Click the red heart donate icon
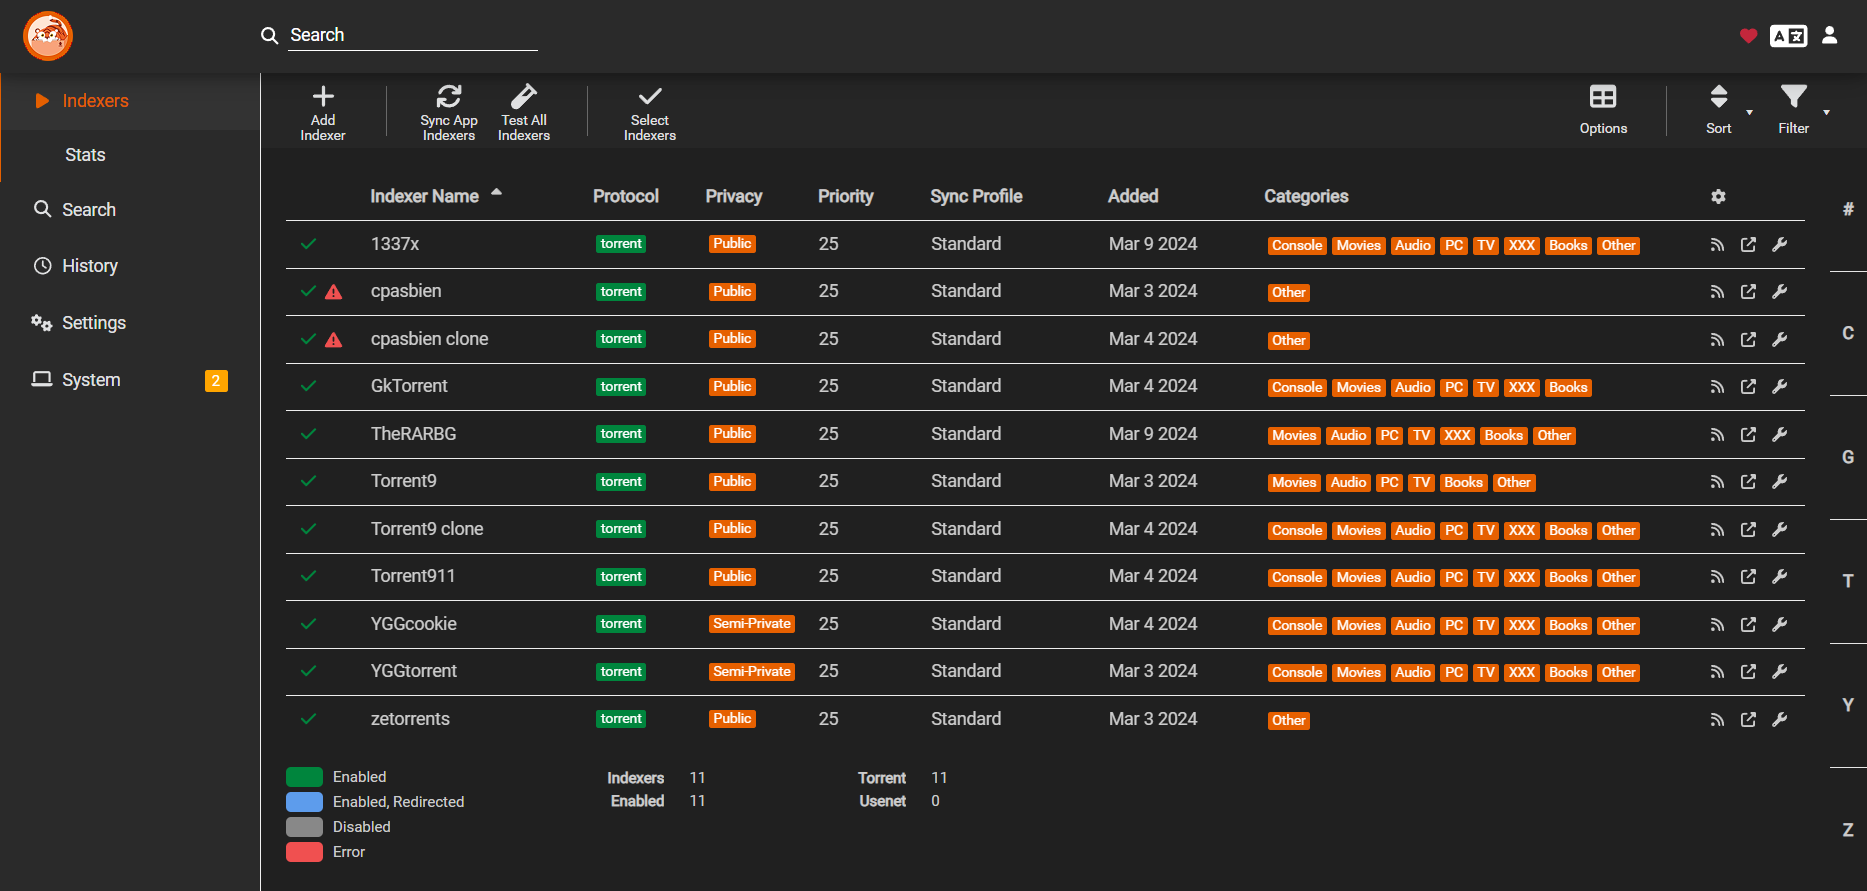This screenshot has width=1867, height=891. [x=1748, y=36]
